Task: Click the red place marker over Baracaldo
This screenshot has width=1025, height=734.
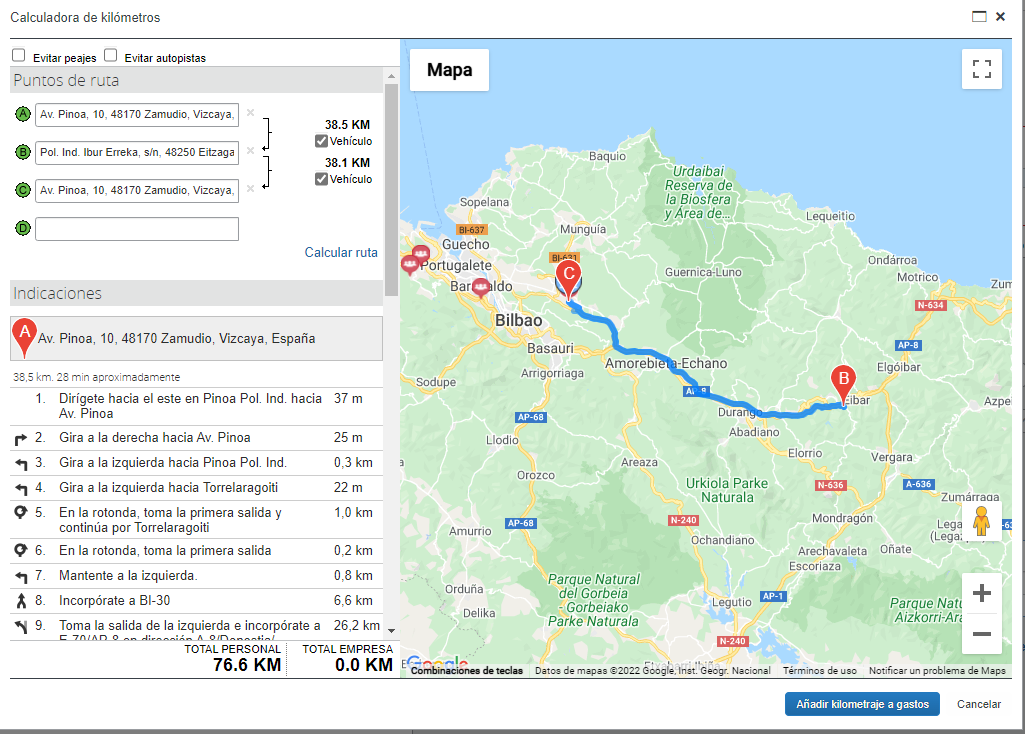Action: click(x=480, y=287)
